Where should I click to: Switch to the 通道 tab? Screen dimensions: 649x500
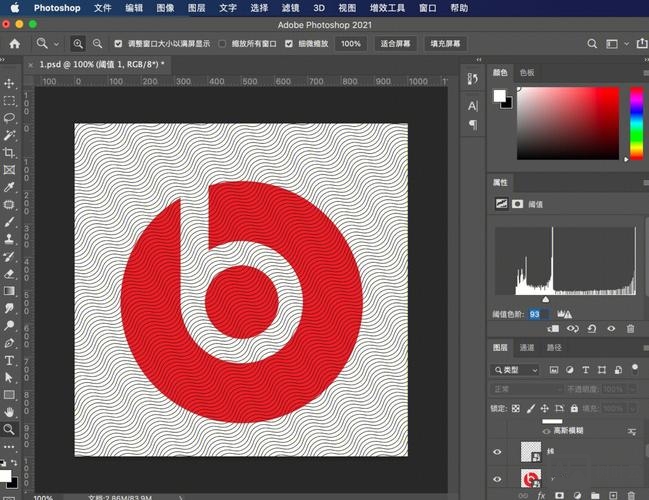coord(526,348)
